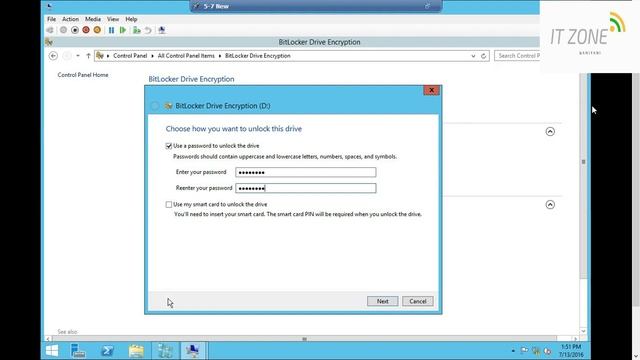This screenshot has width=640, height=360.
Task: Launch Server Manager from the taskbar
Action: [78, 351]
